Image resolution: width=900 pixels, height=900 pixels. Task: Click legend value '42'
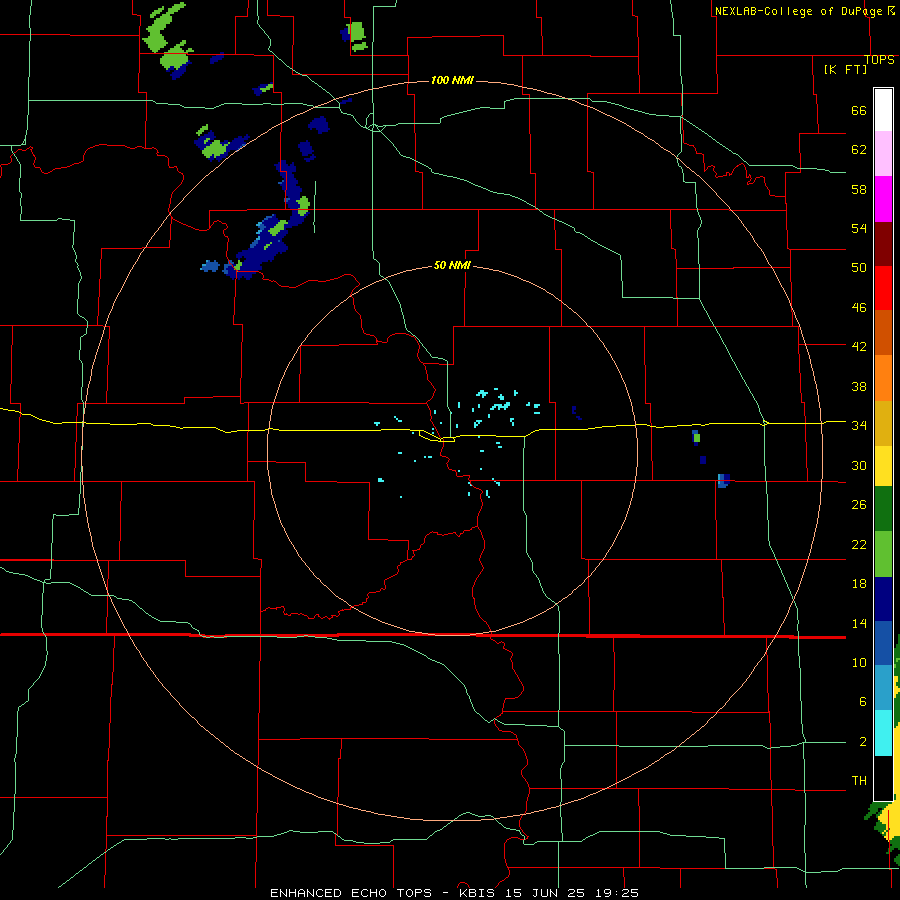(x=859, y=347)
